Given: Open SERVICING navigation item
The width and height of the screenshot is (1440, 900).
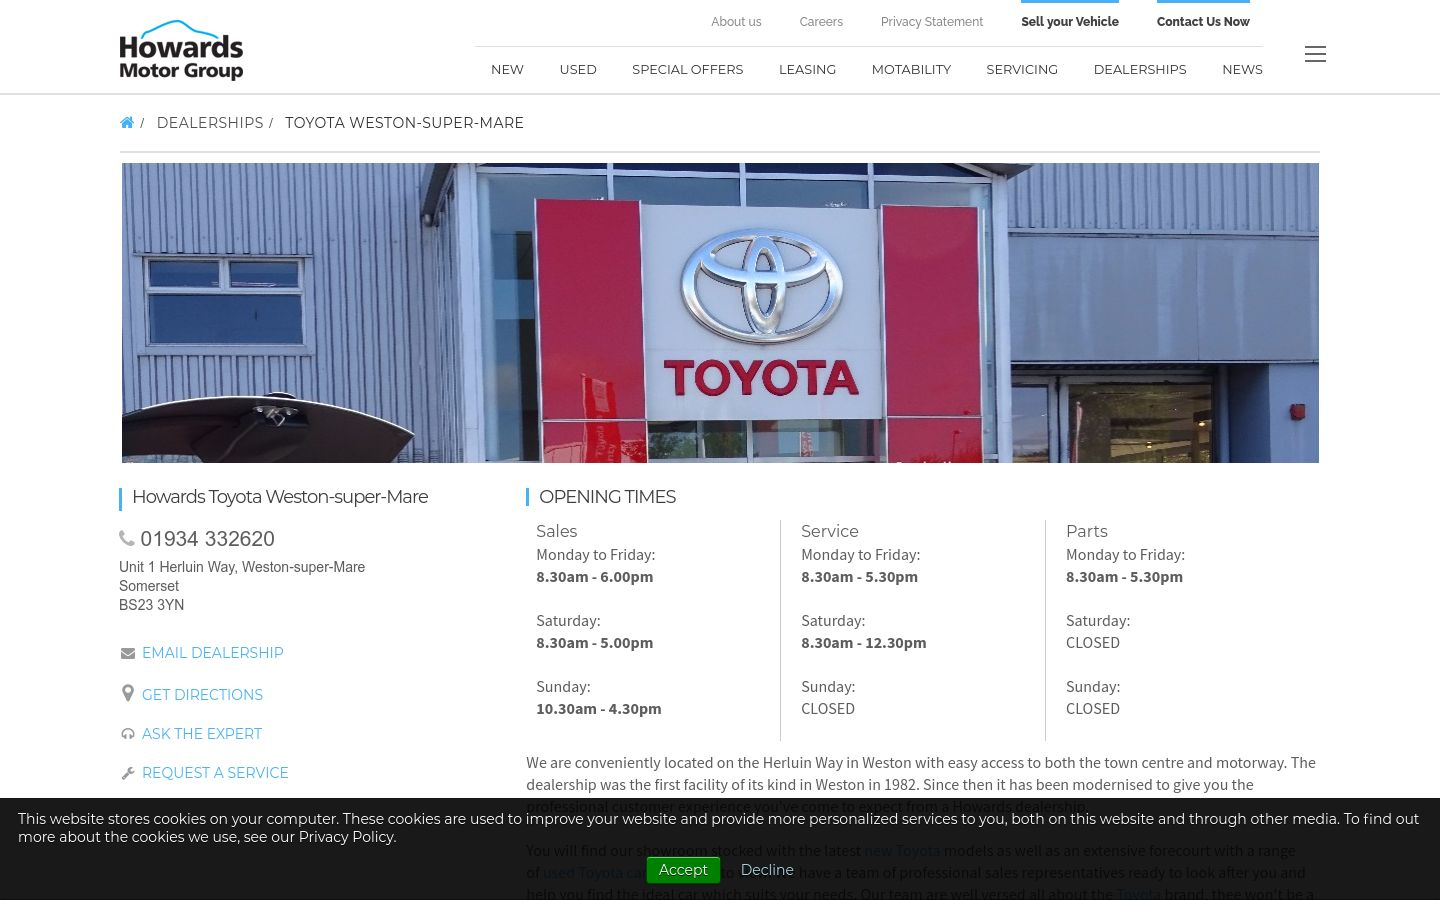Looking at the screenshot, I should pyautogui.click(x=1022, y=69).
